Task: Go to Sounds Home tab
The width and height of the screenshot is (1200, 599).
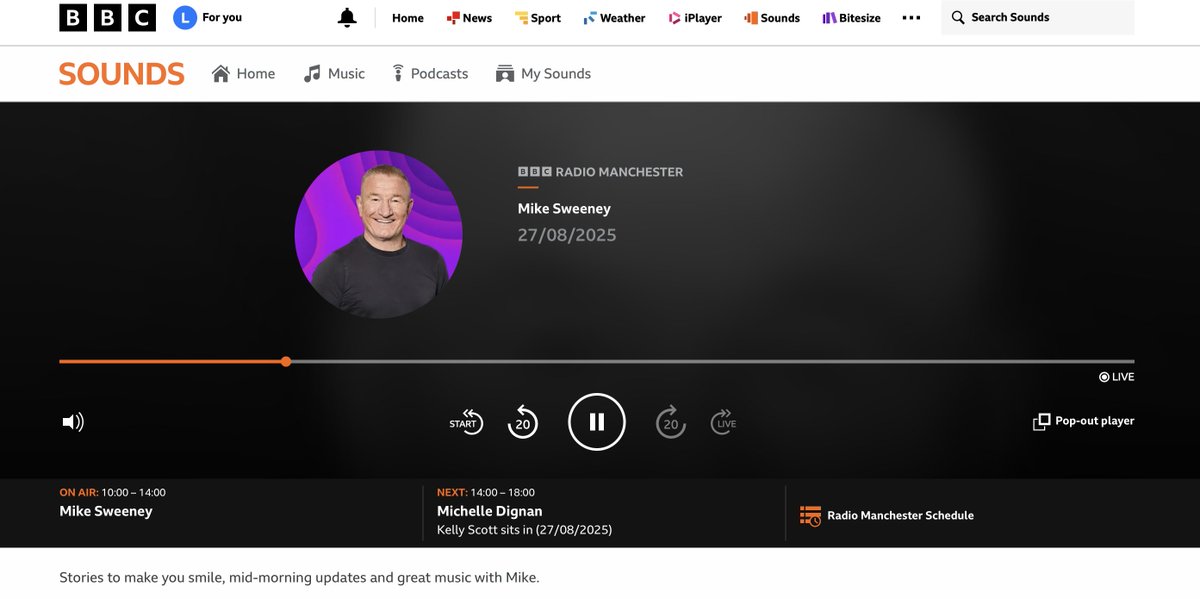Action: [x=243, y=74]
